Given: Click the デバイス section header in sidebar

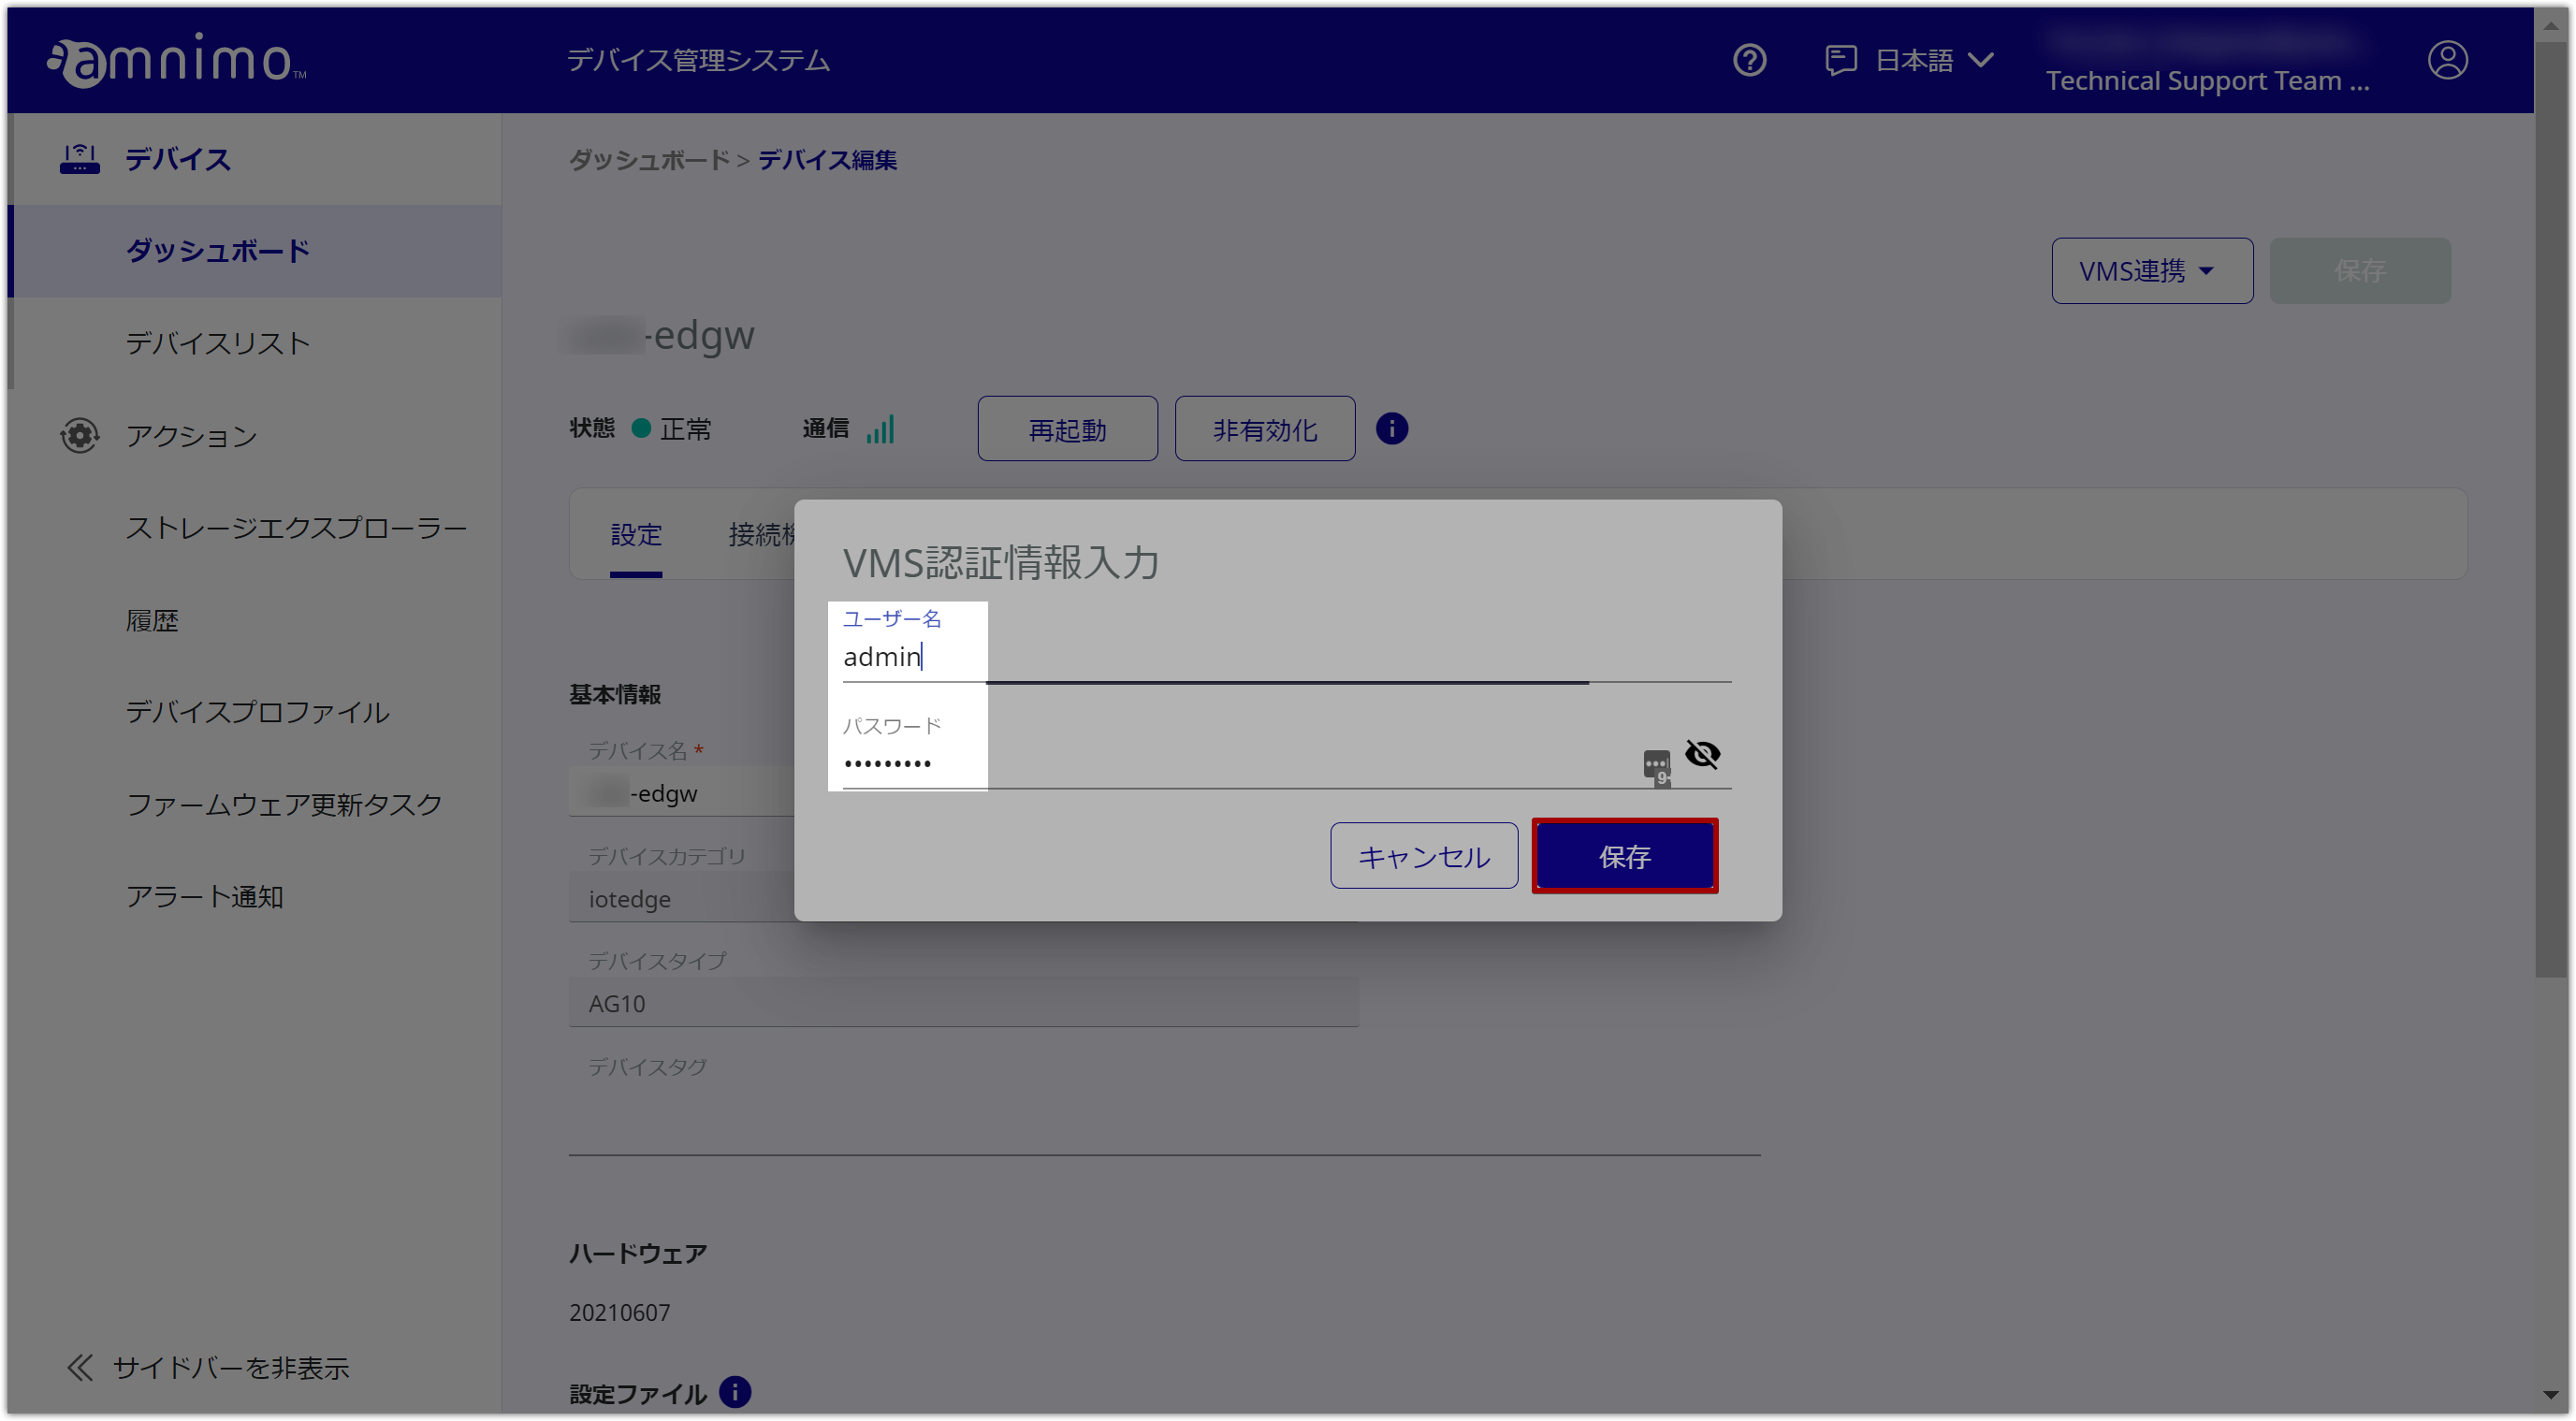Looking at the screenshot, I should (177, 159).
